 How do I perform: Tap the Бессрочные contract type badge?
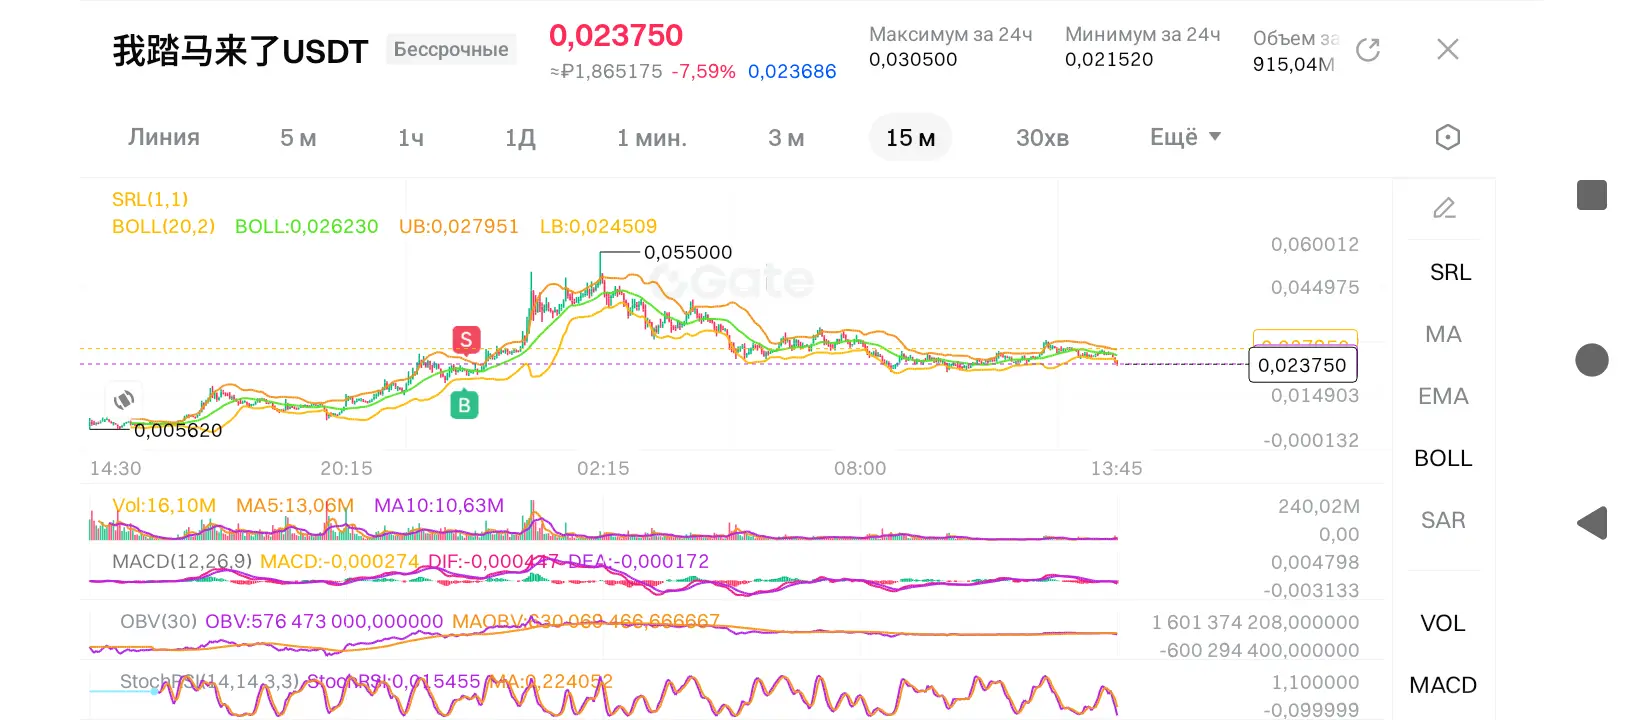[x=451, y=49]
